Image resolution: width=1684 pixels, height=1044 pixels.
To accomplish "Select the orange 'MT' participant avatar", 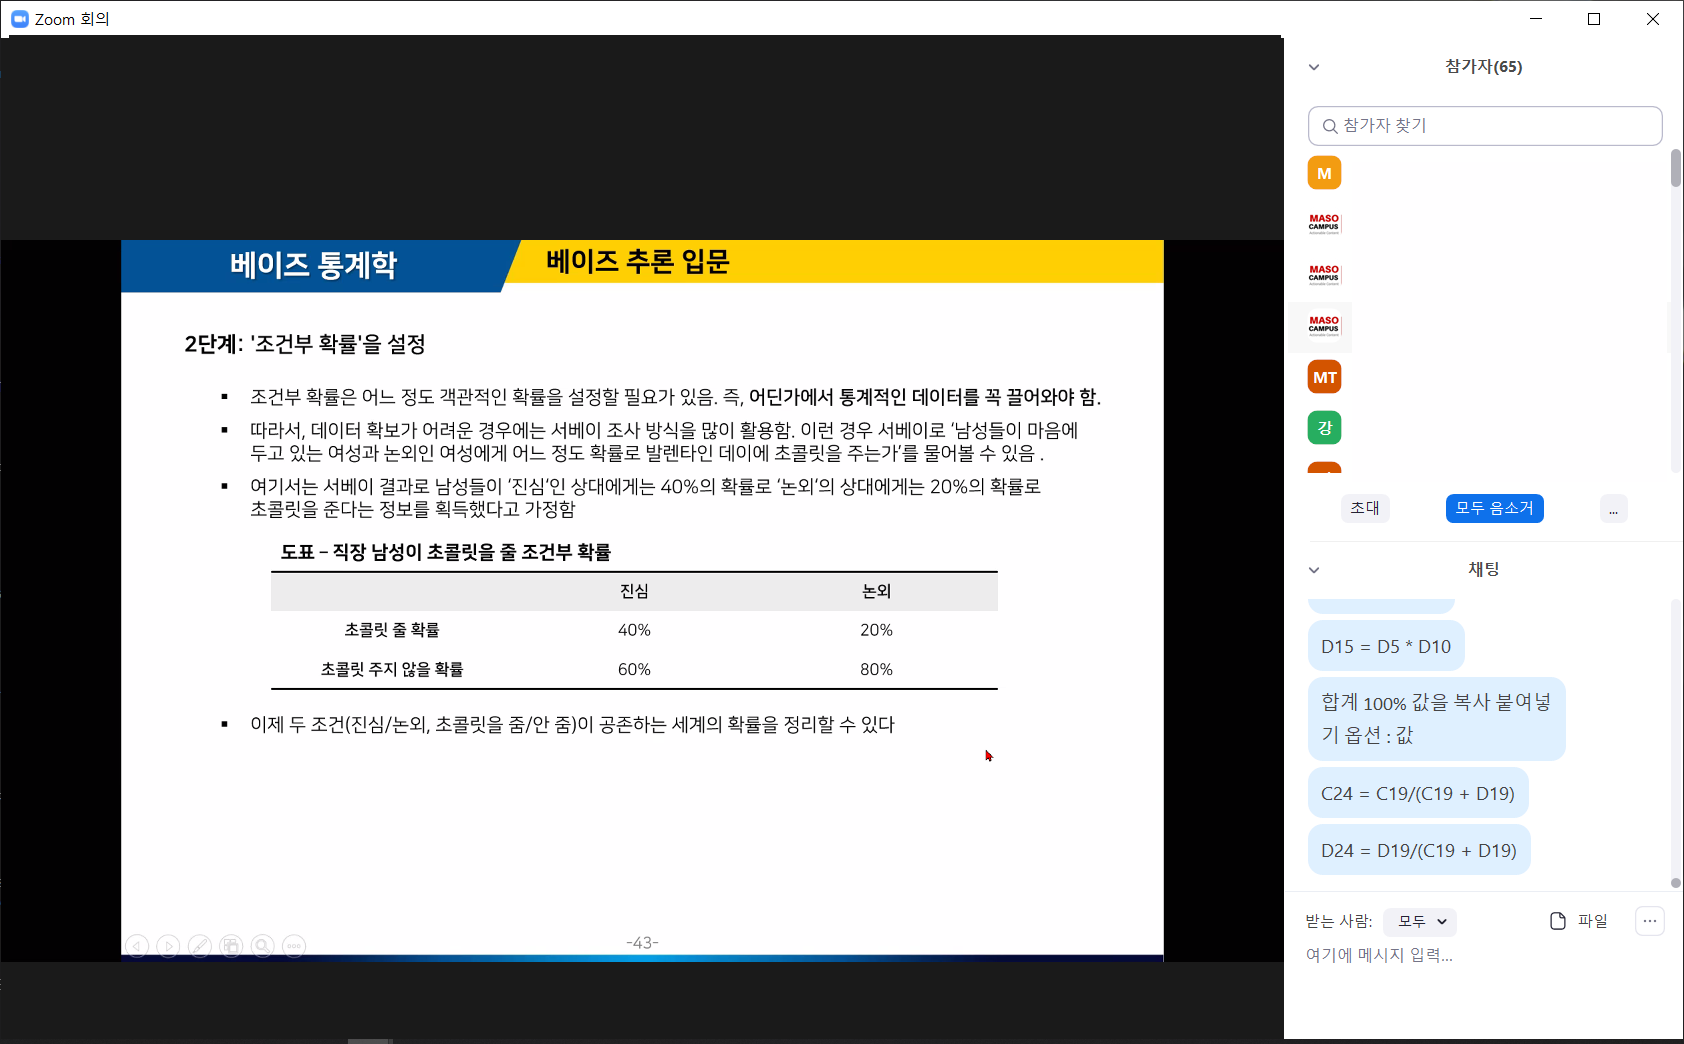I will click(1324, 377).
